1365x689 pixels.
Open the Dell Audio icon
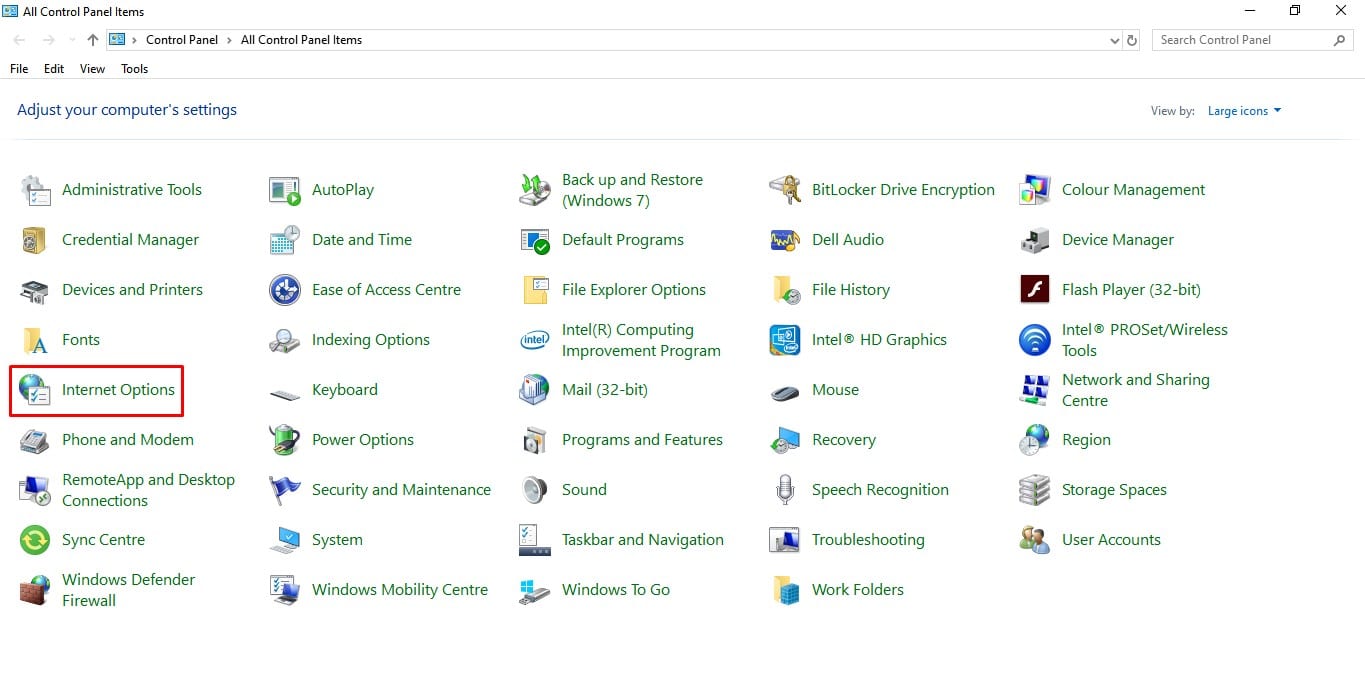coord(785,240)
